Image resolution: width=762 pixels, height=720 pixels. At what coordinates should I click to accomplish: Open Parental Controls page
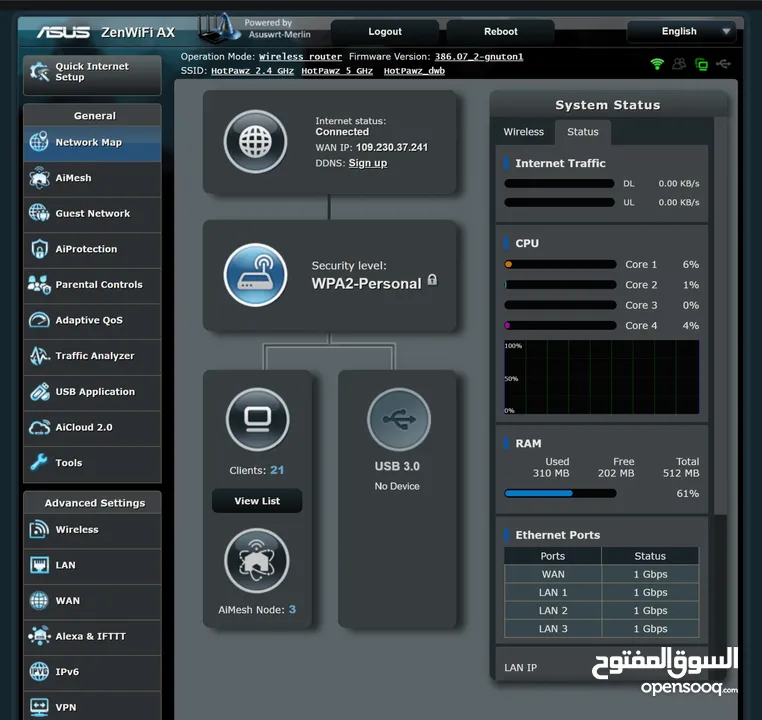click(x=92, y=286)
